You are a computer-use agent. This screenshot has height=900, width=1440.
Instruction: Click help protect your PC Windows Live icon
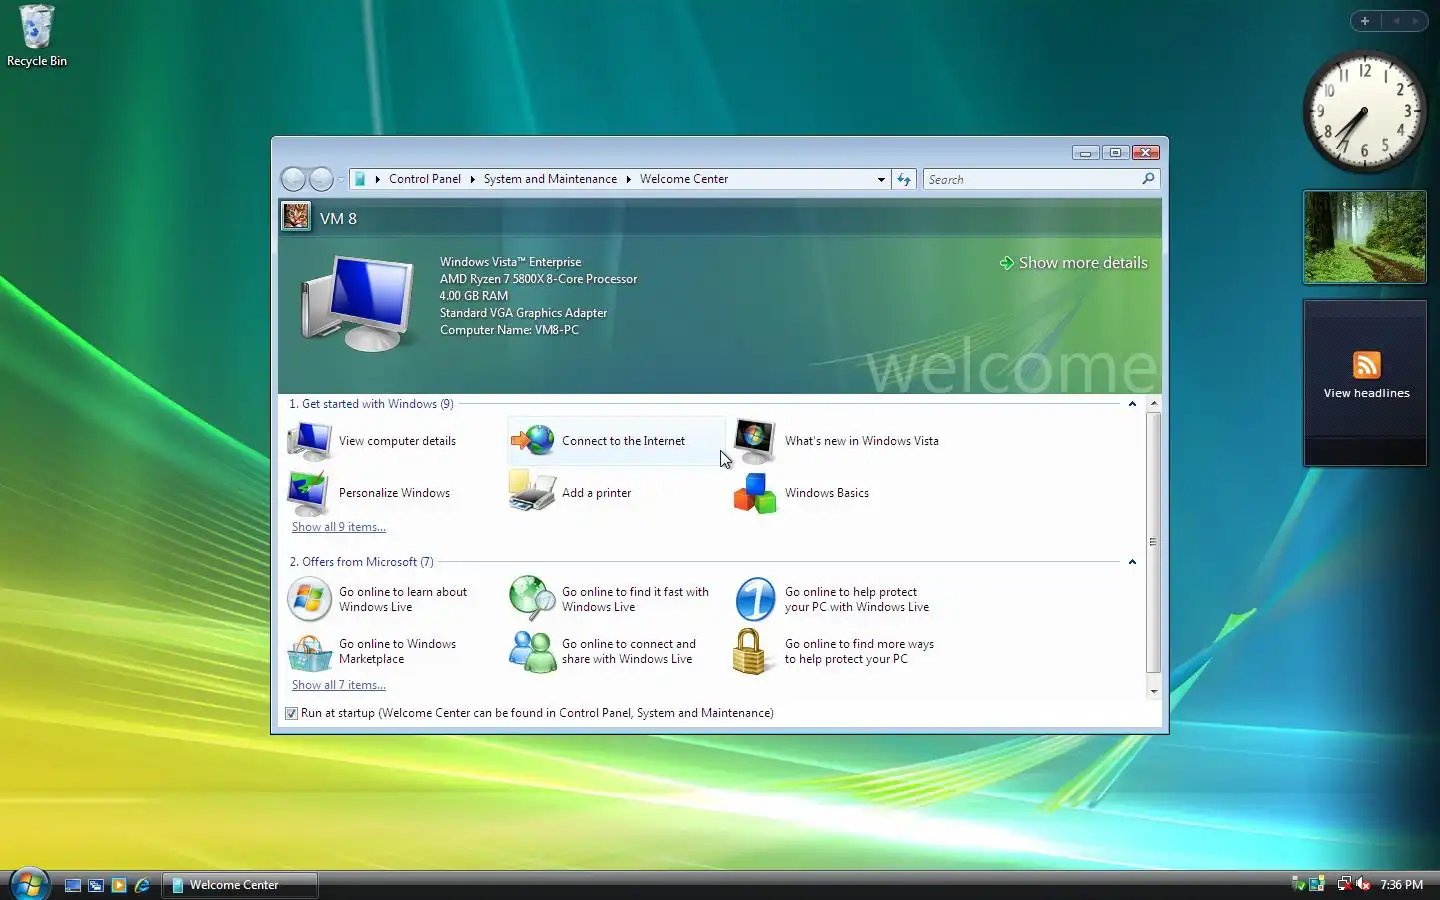(755, 599)
